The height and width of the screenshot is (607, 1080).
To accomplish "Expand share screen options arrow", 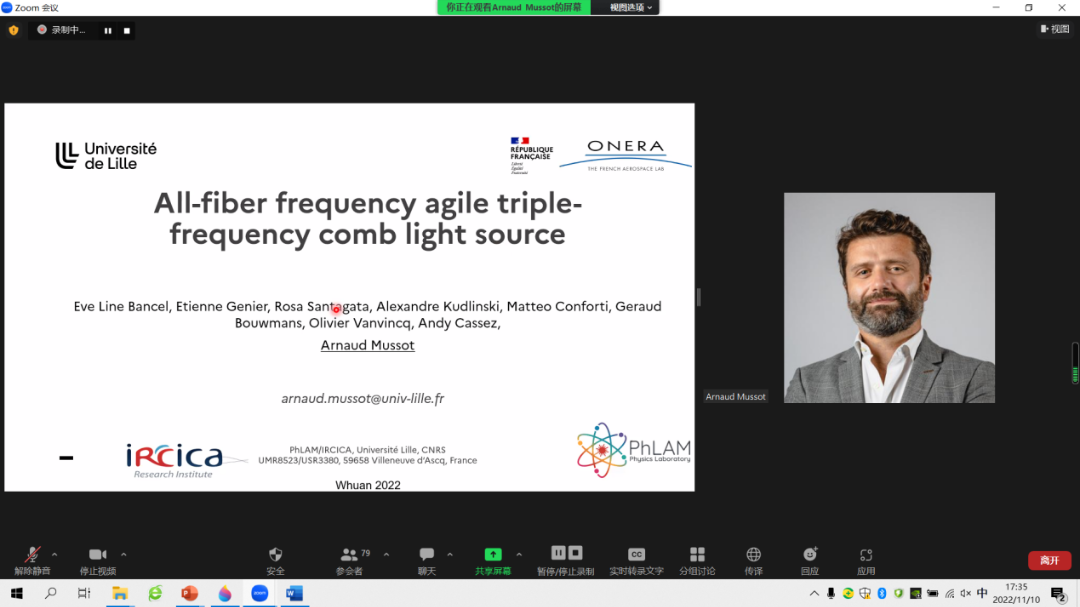I will tap(519, 554).
